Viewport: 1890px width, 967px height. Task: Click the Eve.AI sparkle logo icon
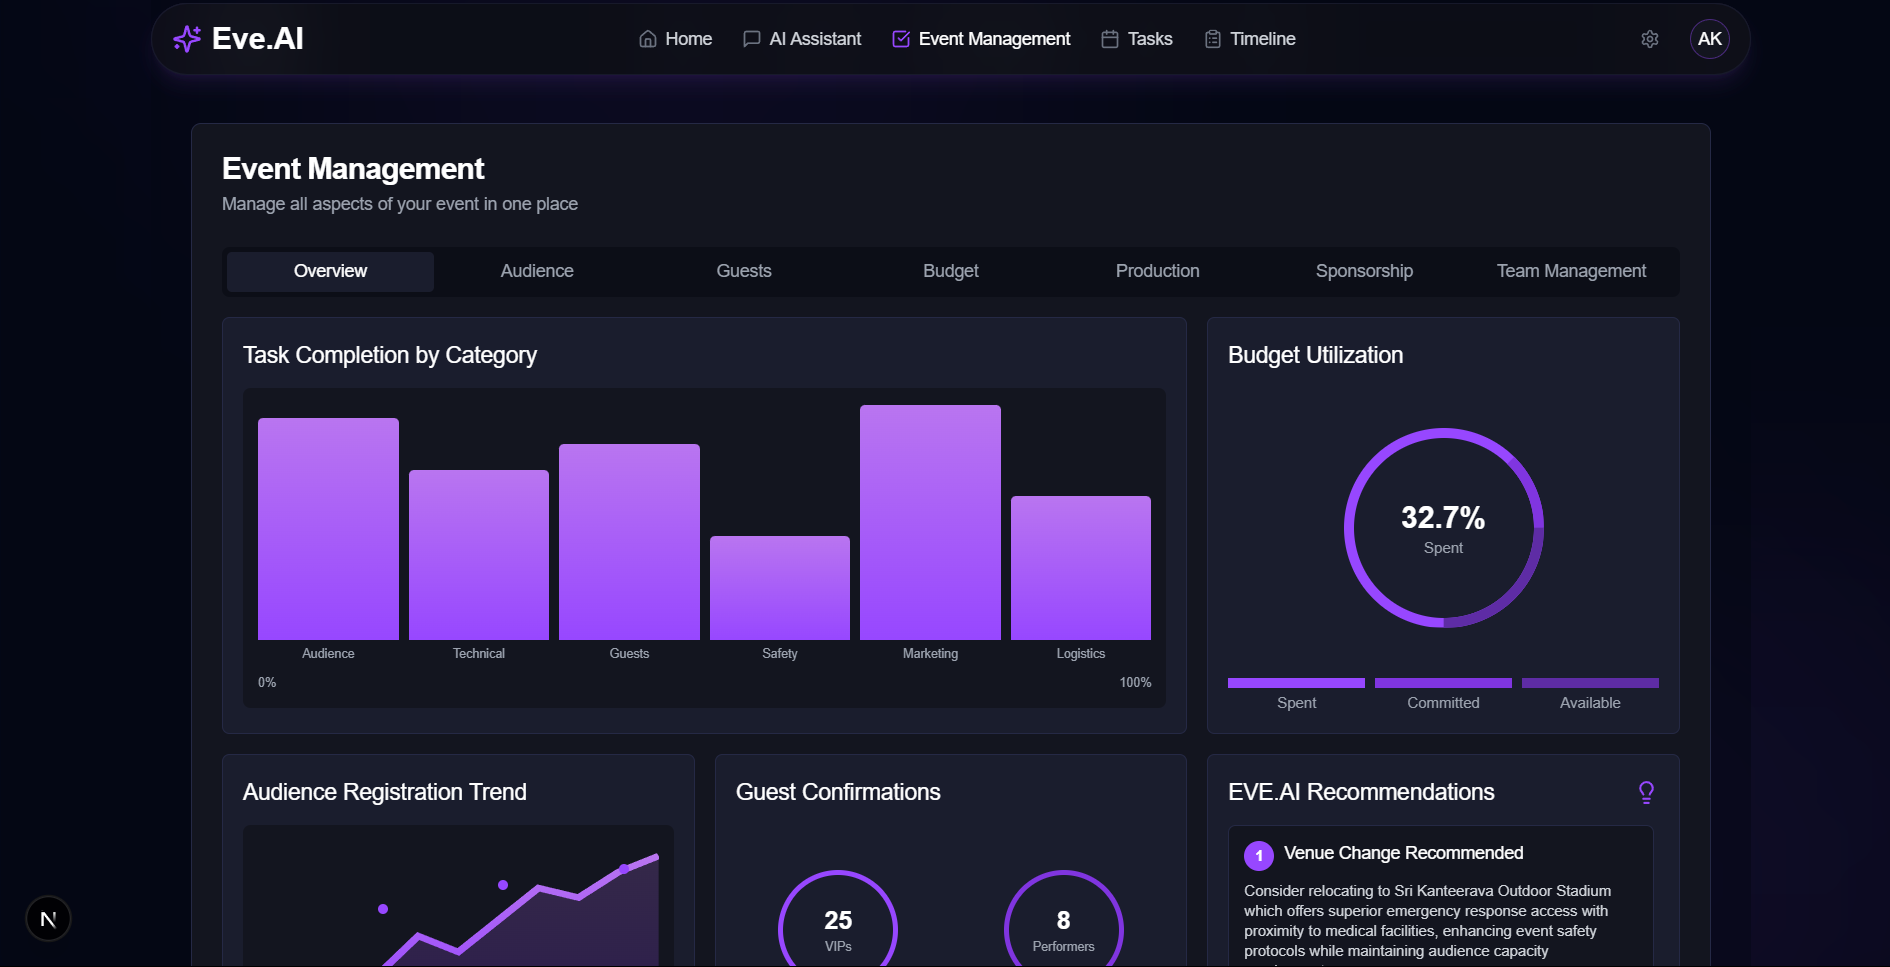tap(186, 38)
